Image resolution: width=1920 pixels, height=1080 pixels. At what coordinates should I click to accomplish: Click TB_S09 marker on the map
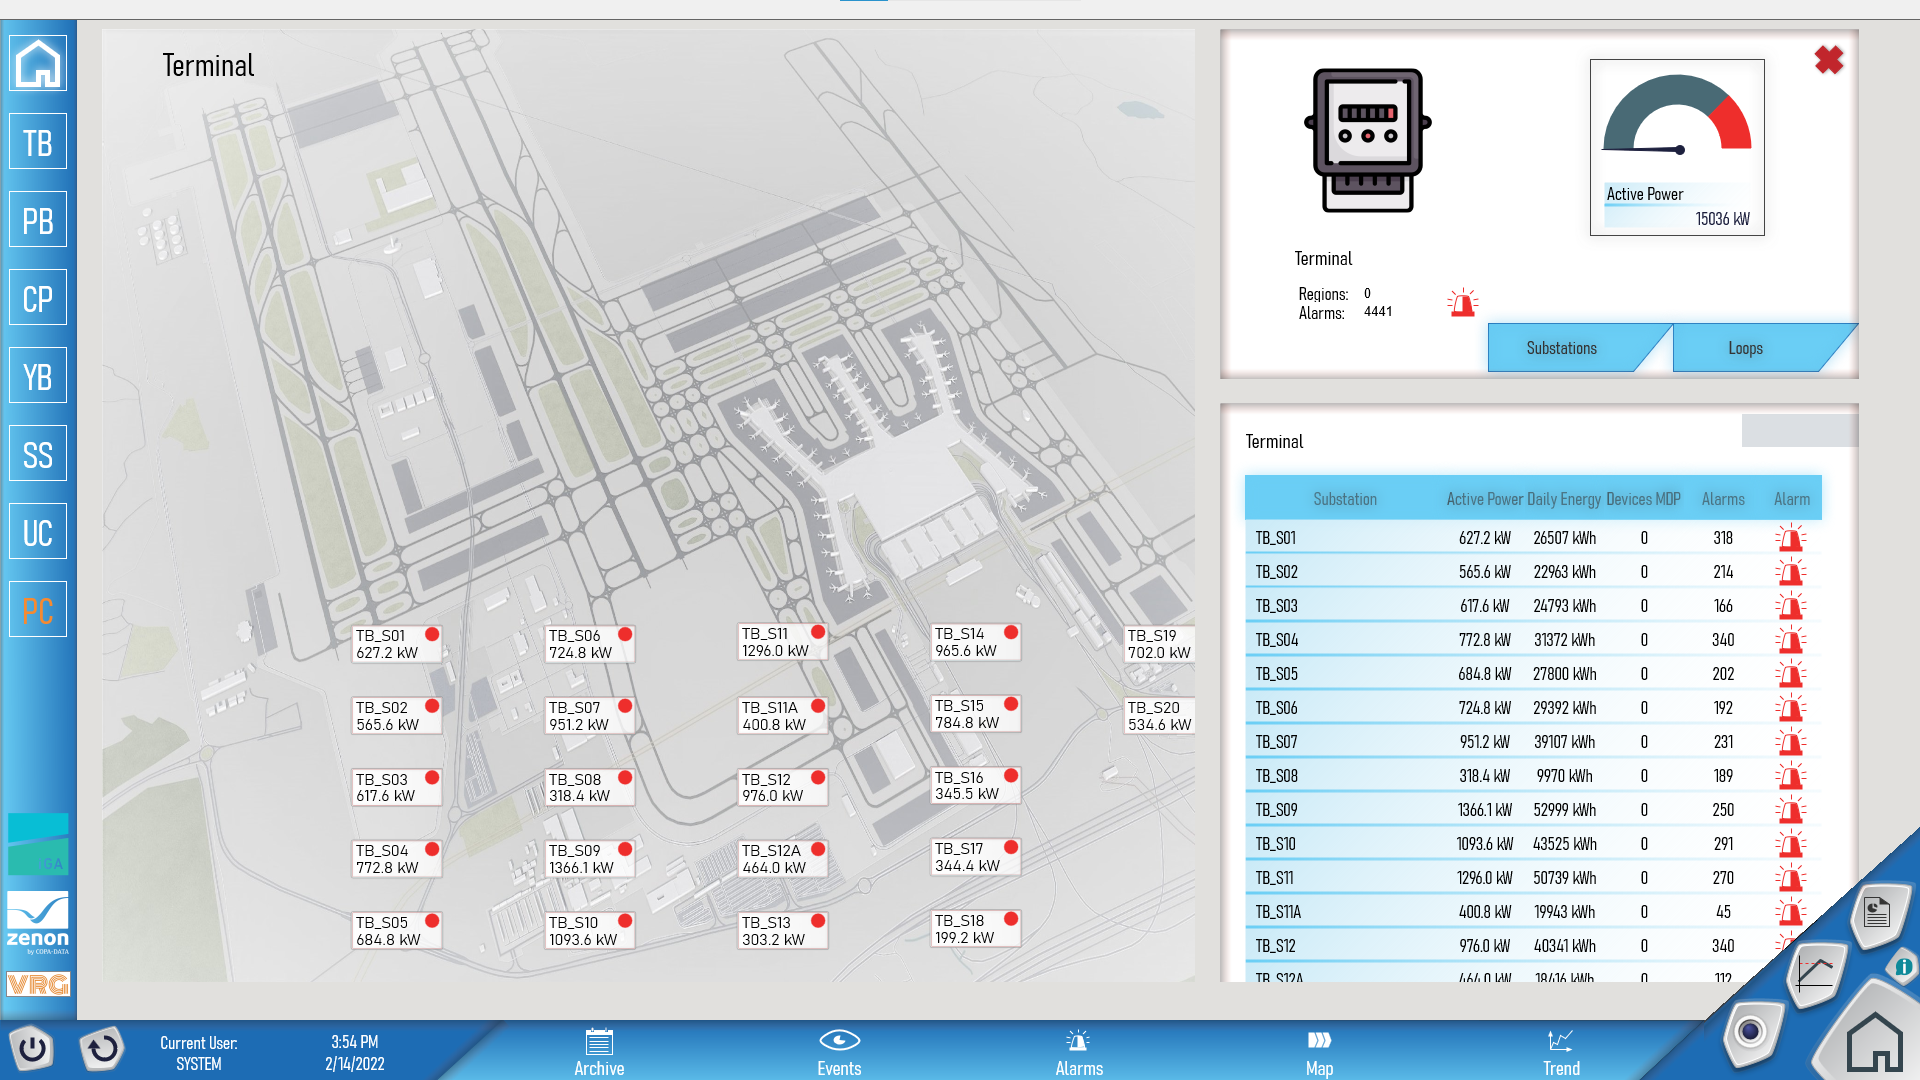pyautogui.click(x=590, y=859)
